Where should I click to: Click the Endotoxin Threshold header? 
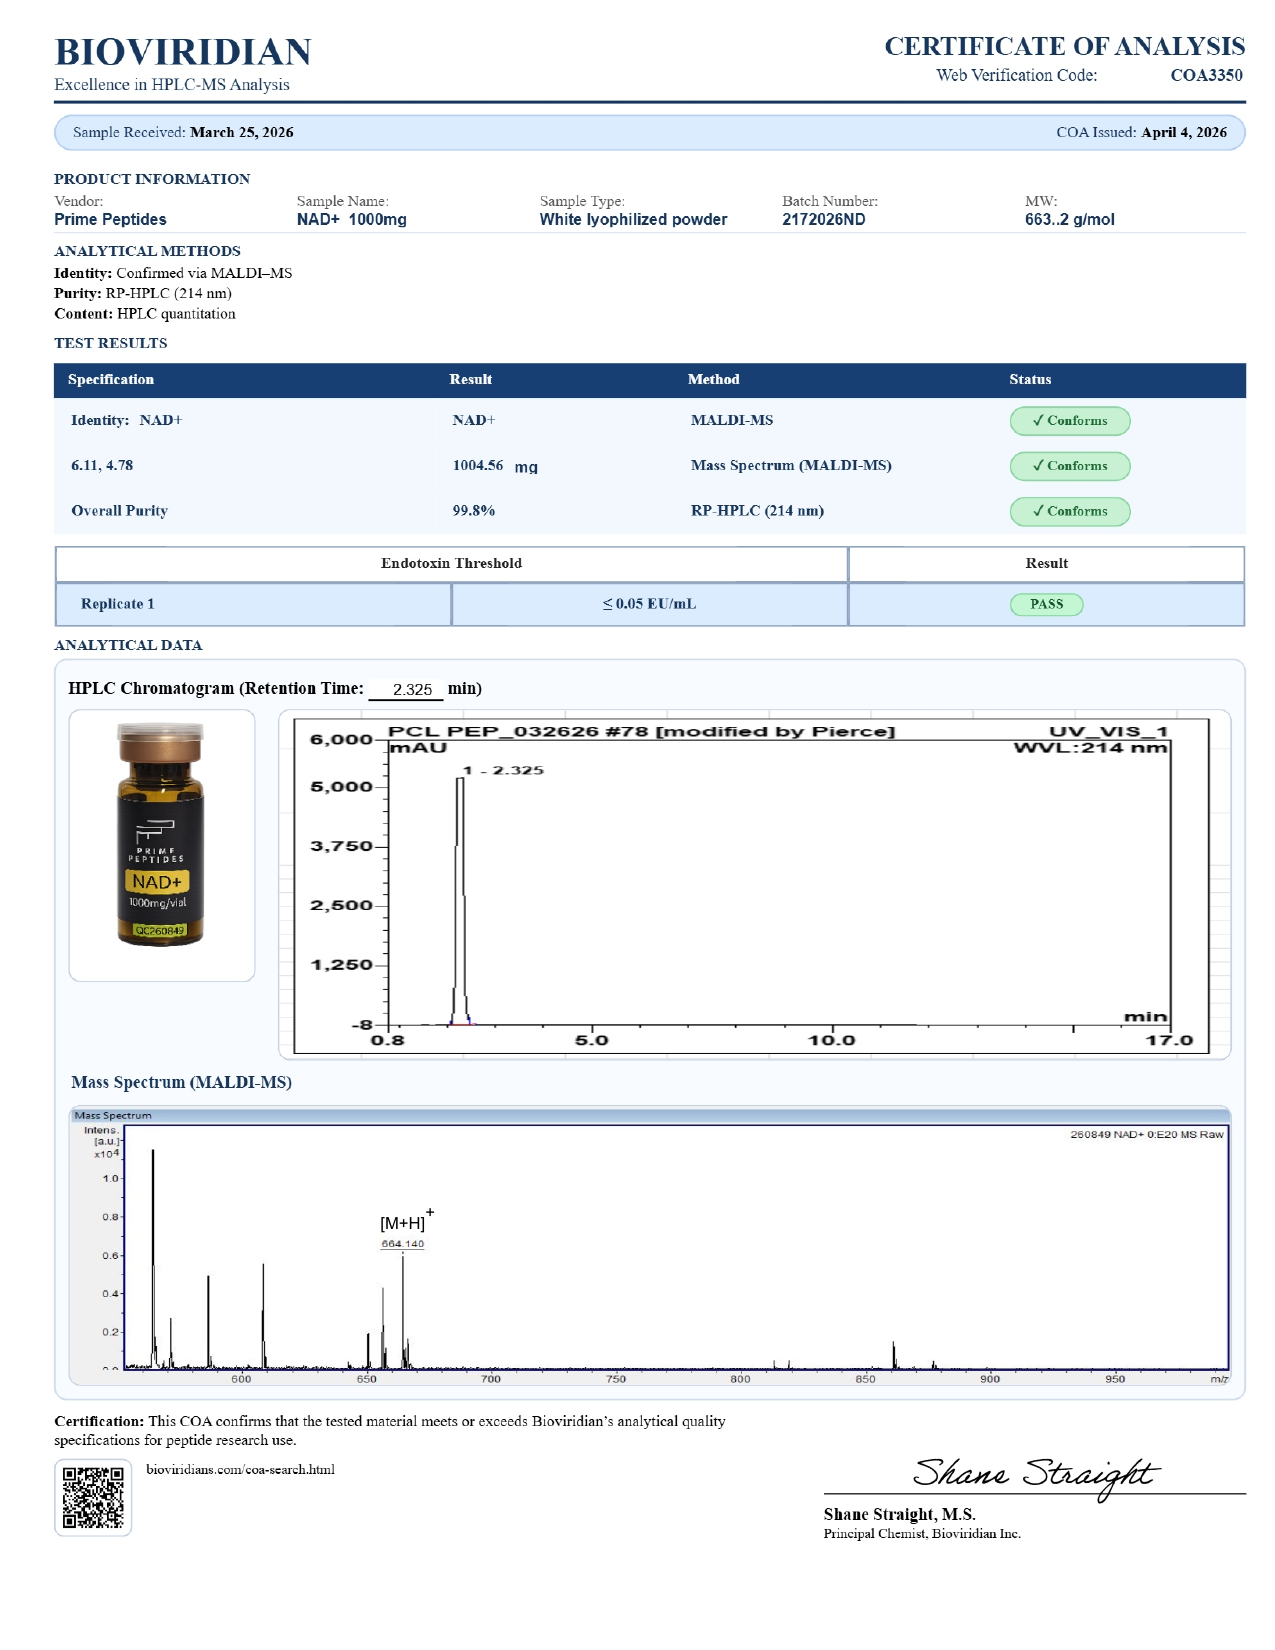(x=451, y=563)
